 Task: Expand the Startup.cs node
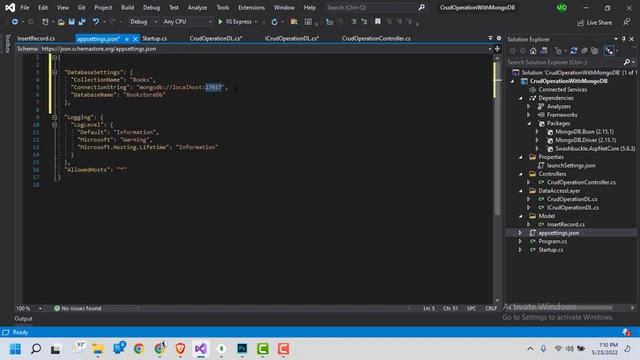coord(520,250)
